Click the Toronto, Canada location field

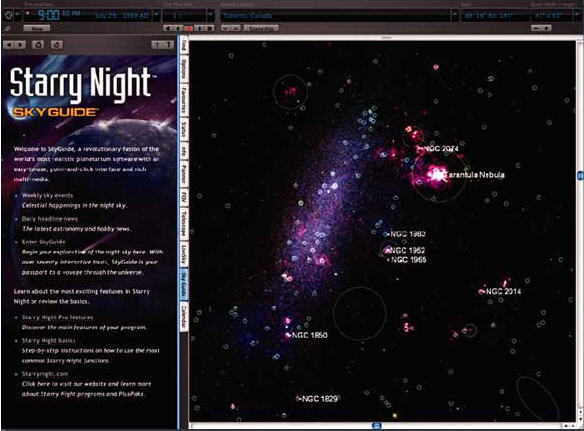coord(335,16)
